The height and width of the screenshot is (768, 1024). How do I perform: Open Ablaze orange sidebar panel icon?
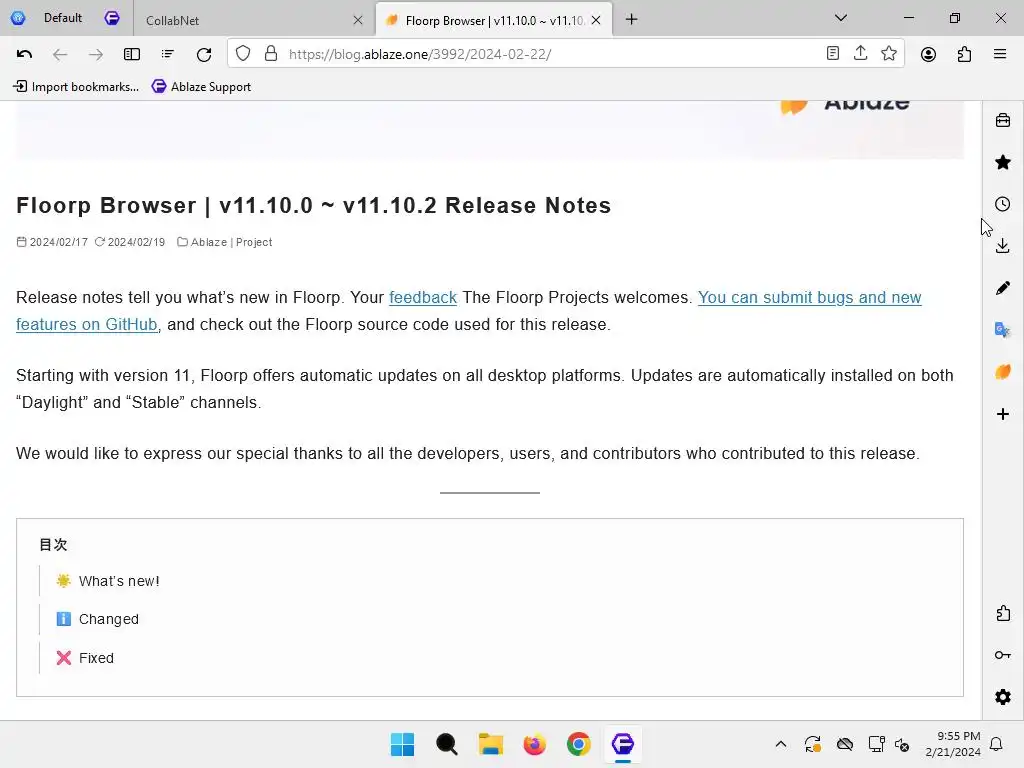1003,372
